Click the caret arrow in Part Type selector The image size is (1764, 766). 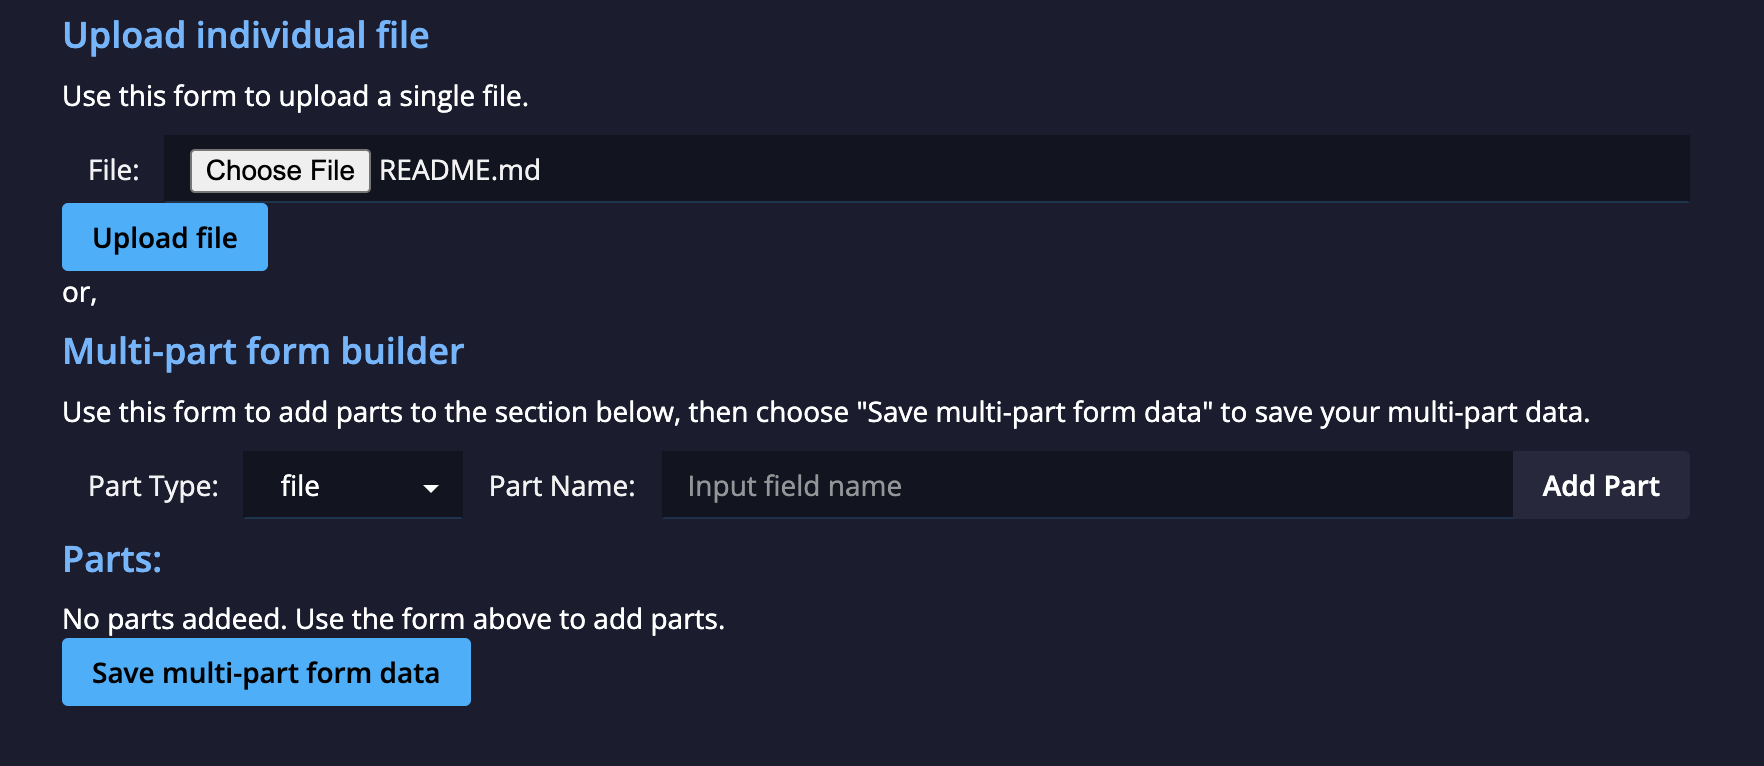[431, 488]
